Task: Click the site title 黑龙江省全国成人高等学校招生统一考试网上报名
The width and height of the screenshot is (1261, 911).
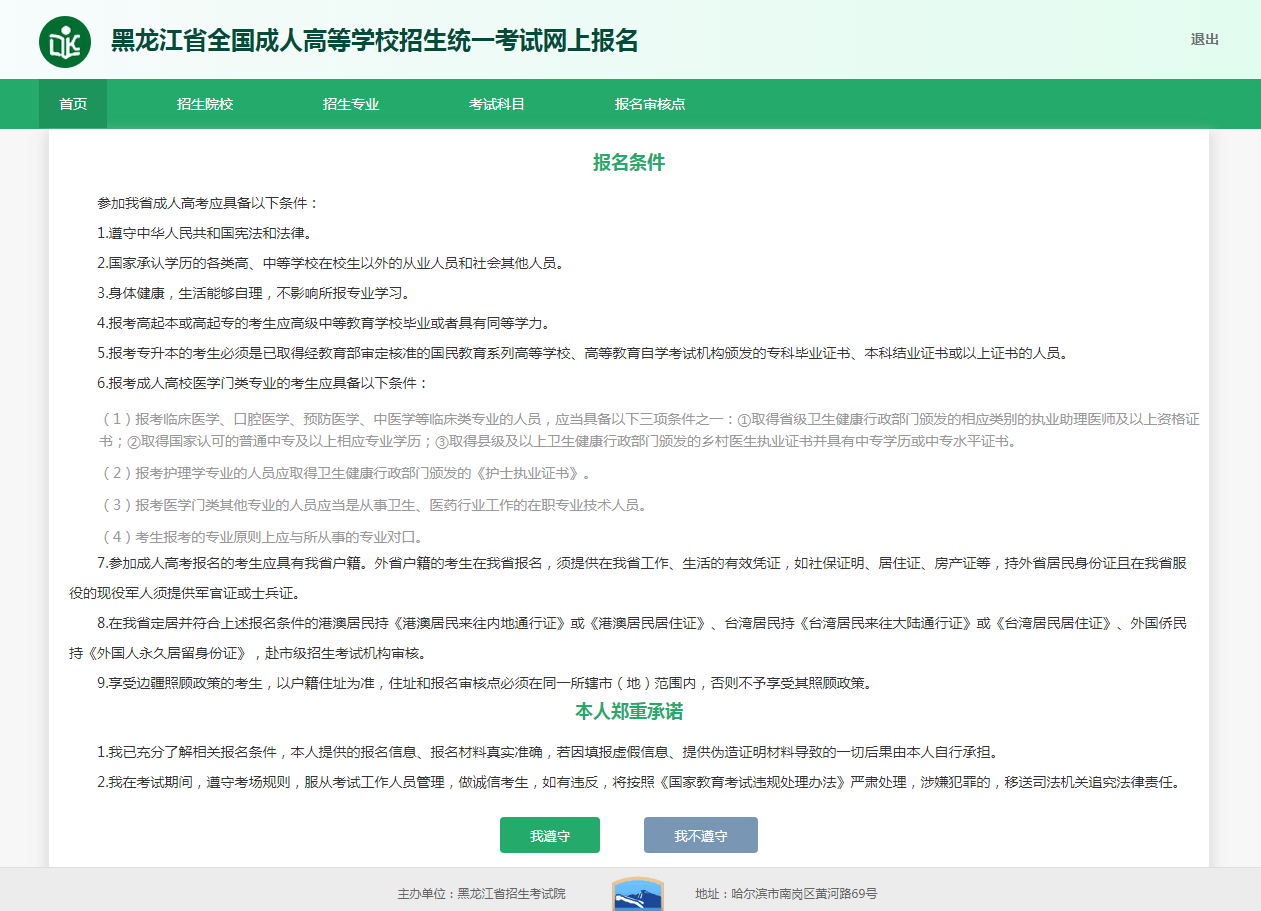Action: click(x=374, y=41)
